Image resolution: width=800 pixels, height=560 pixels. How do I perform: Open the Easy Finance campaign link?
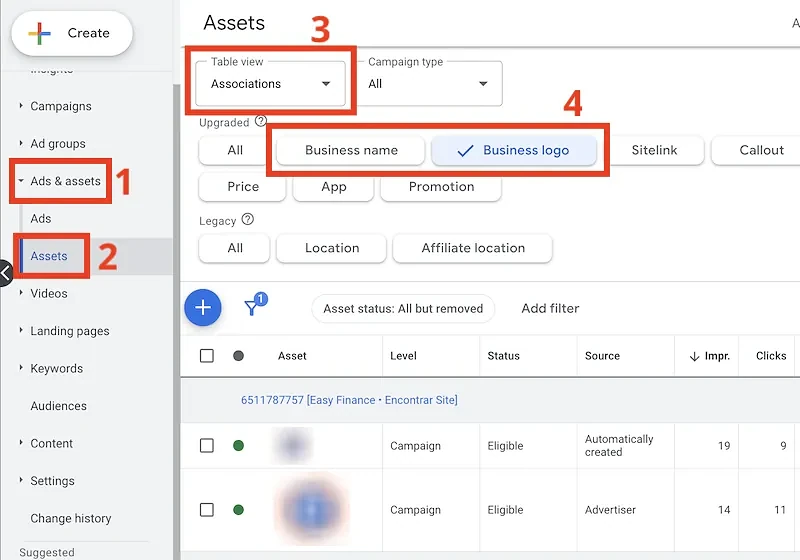pyautogui.click(x=349, y=400)
